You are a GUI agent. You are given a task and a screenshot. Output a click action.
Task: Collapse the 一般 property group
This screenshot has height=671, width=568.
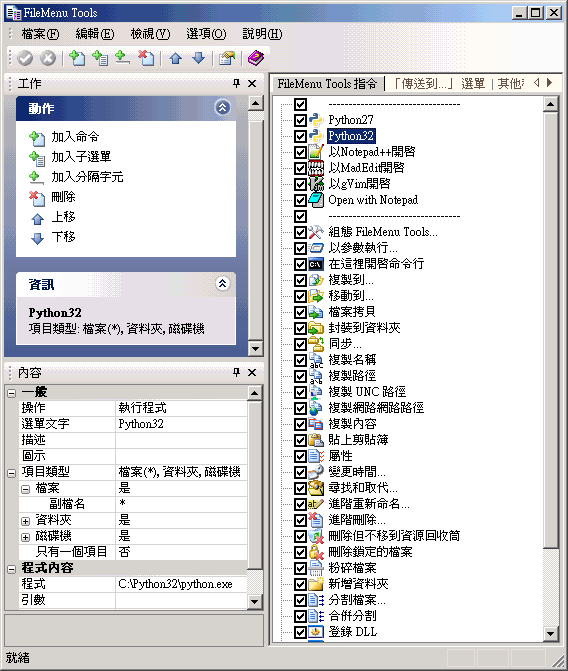tap(12, 393)
